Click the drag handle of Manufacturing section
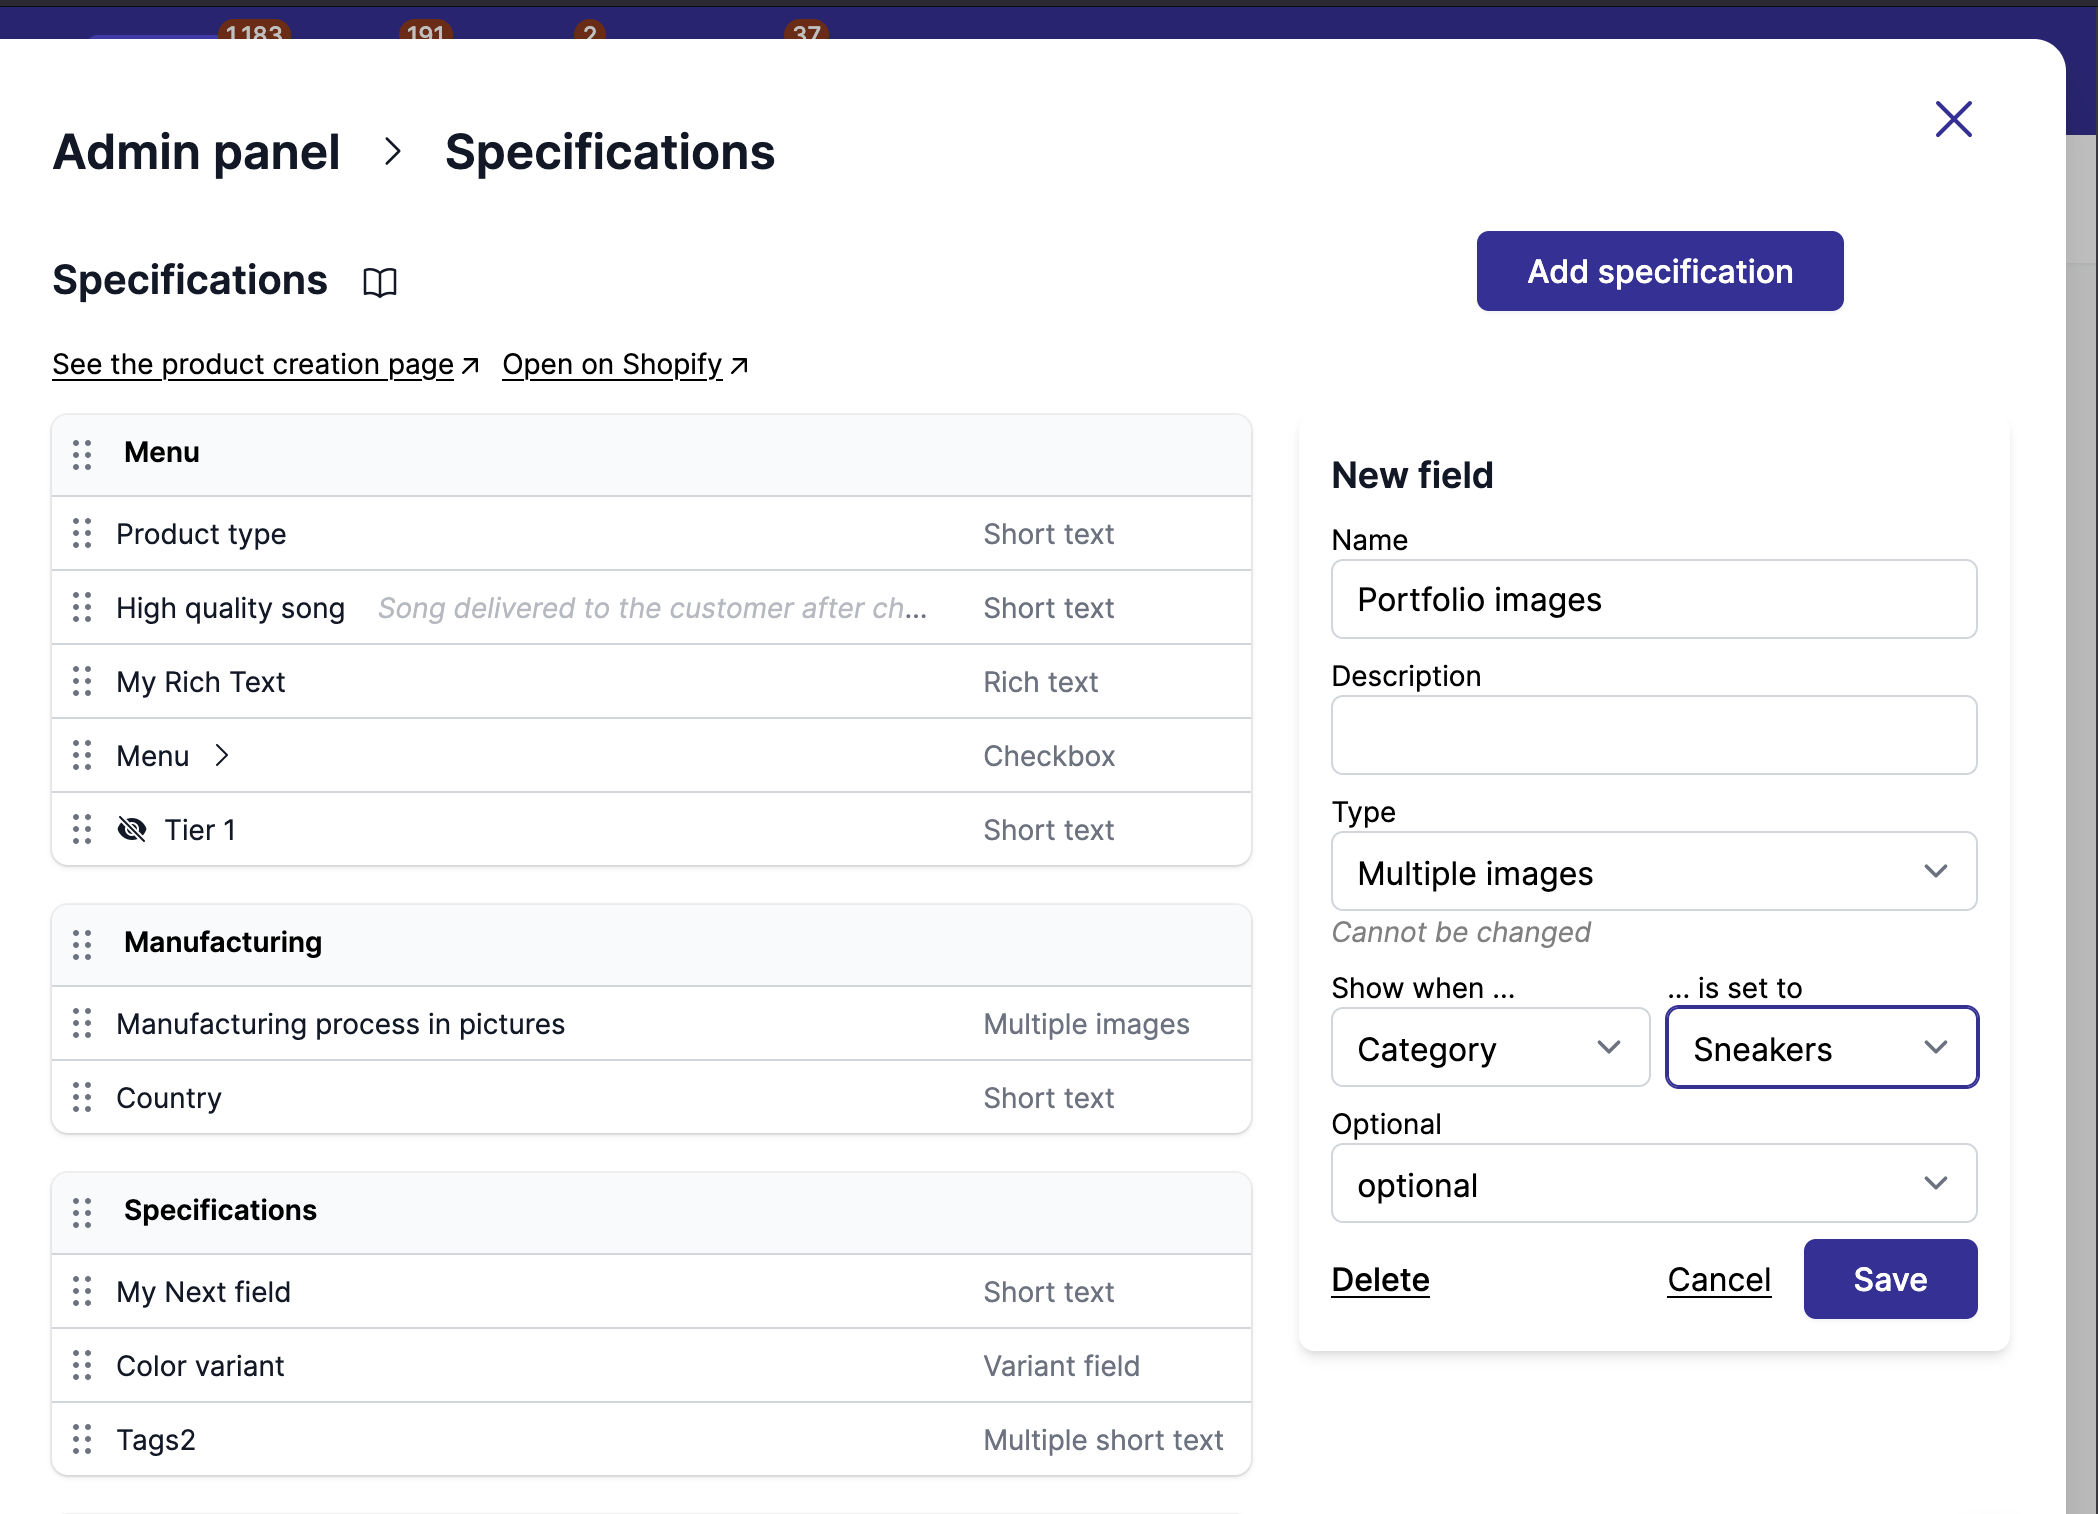Image resolution: width=2098 pixels, height=1514 pixels. coord(82,942)
